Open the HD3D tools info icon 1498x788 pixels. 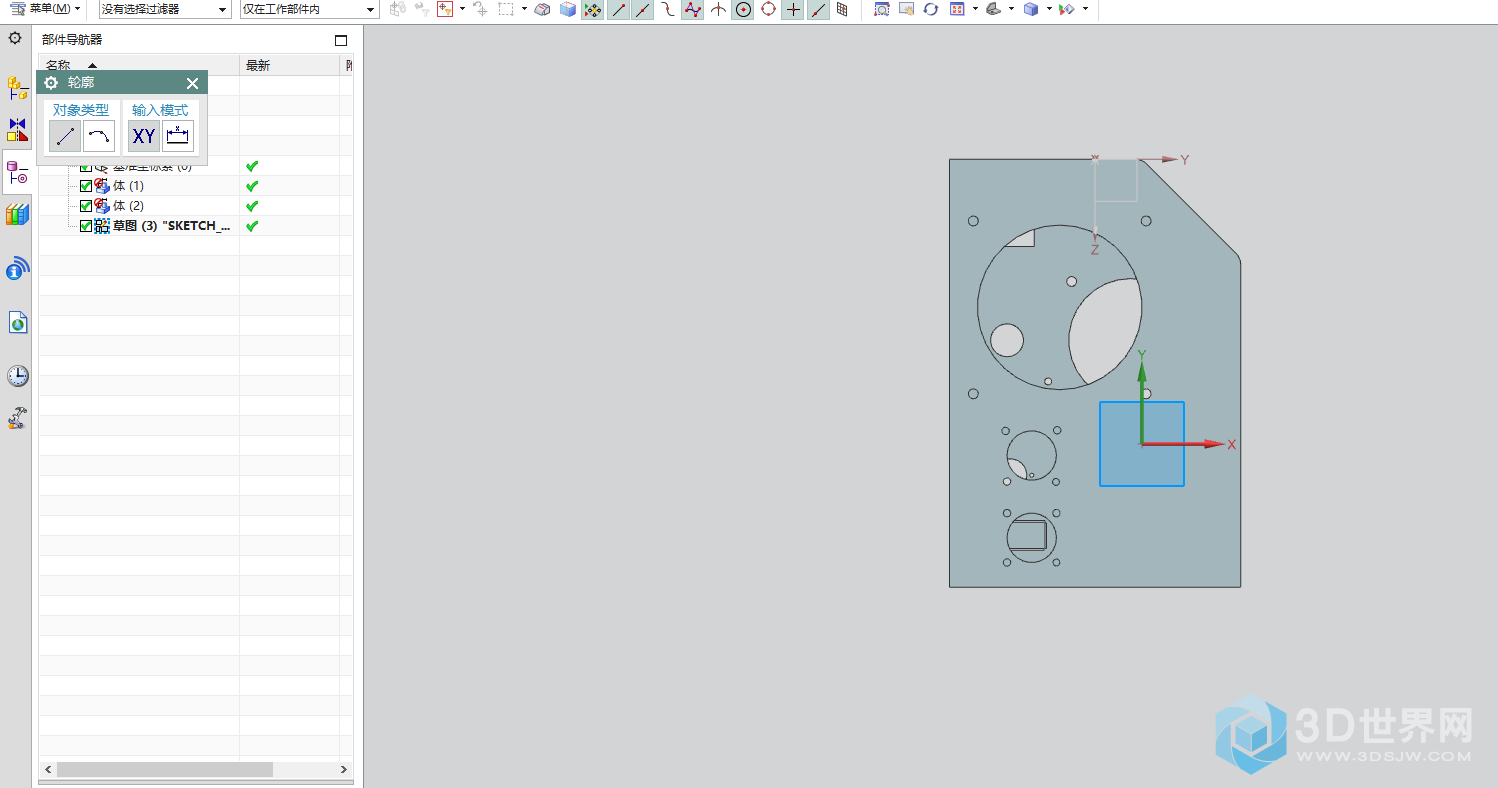pos(17,269)
